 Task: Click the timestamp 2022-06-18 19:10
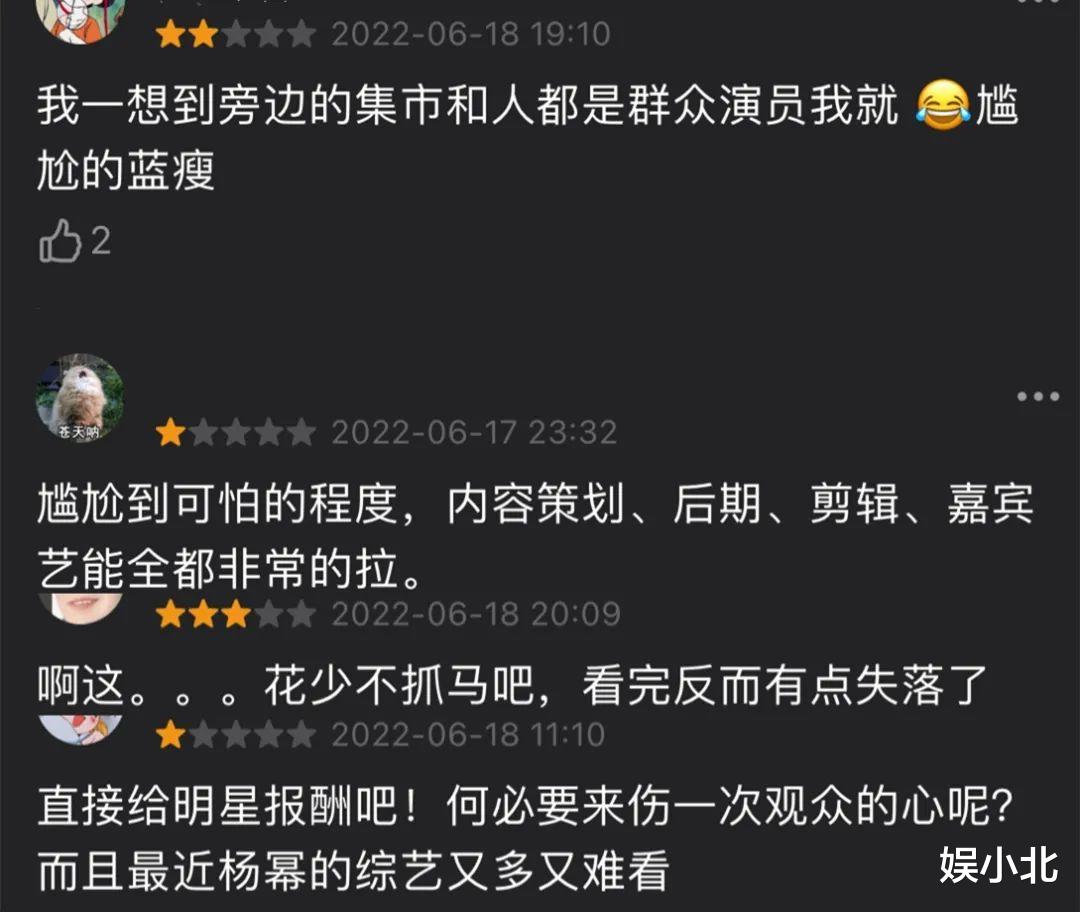click(471, 34)
